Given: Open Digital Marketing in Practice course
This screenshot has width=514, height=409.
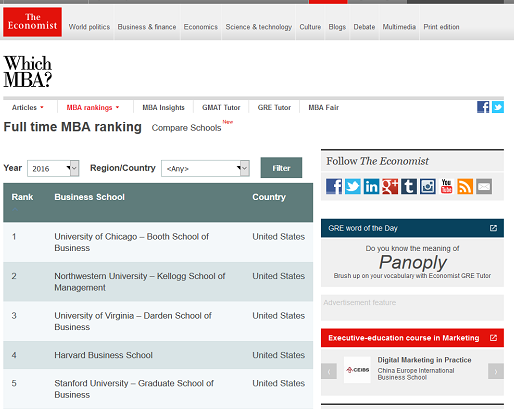Looking at the screenshot, I should (424, 360).
